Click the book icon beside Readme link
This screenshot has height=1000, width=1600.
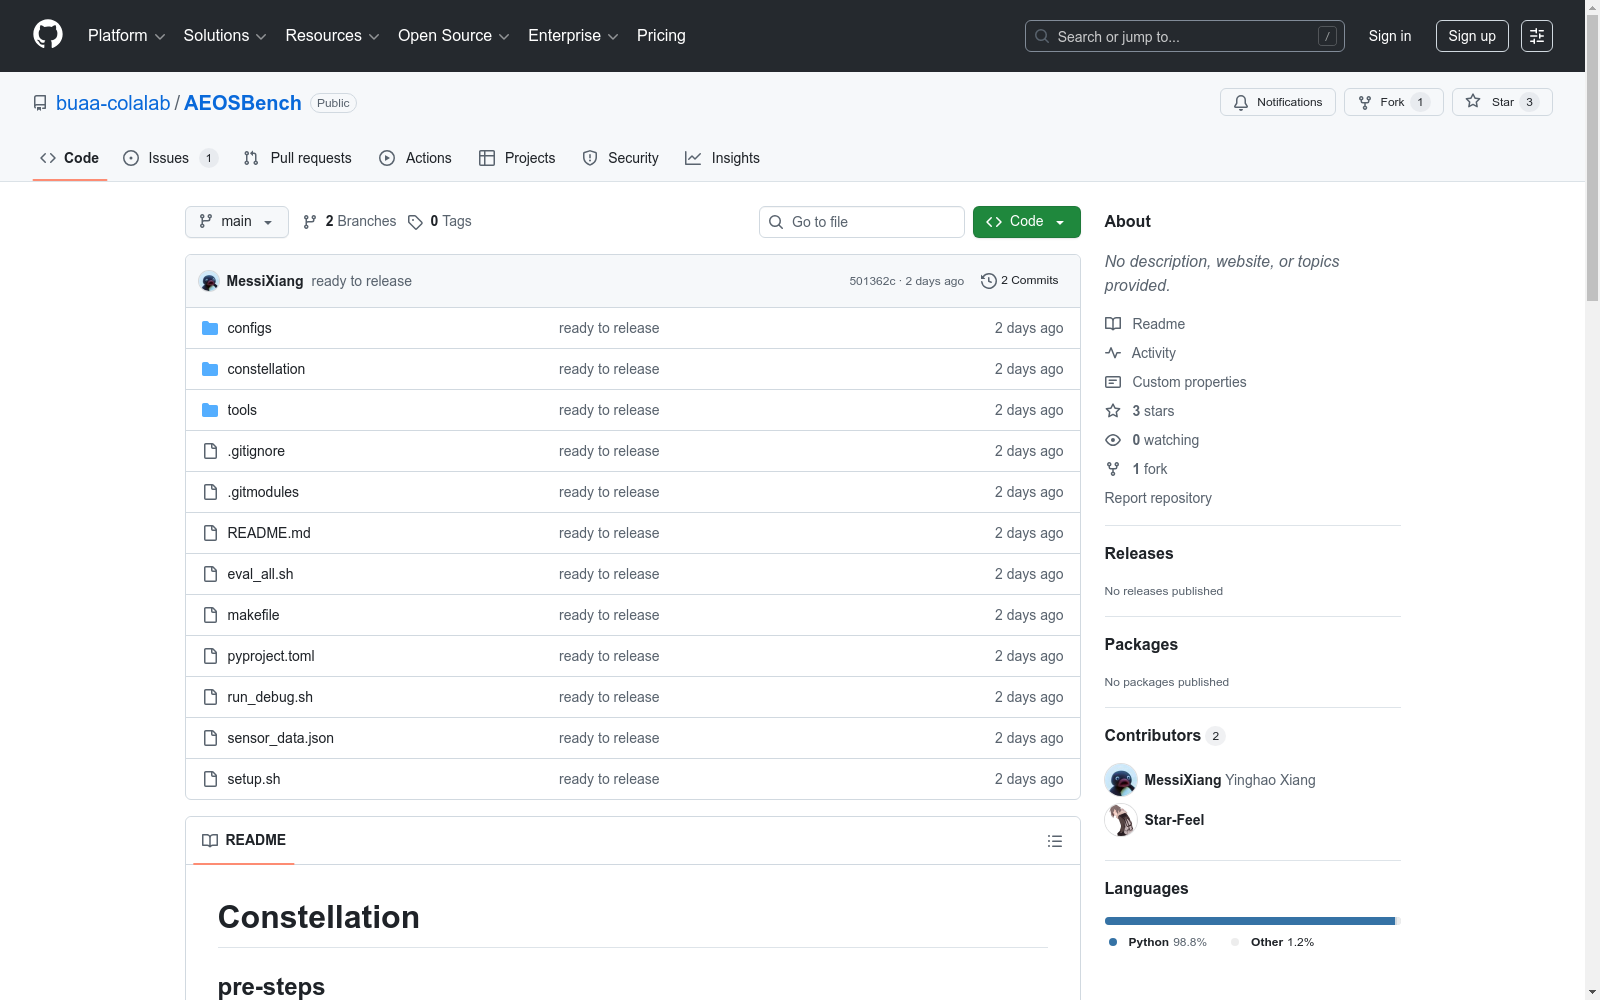point(1113,324)
